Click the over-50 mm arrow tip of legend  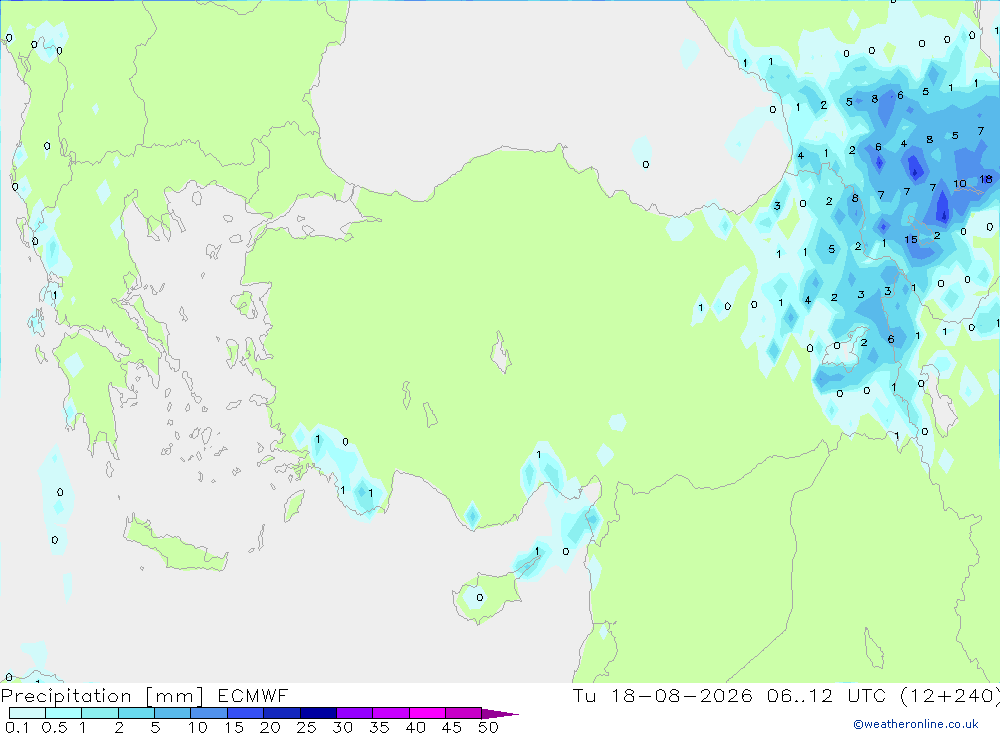[x=500, y=713]
